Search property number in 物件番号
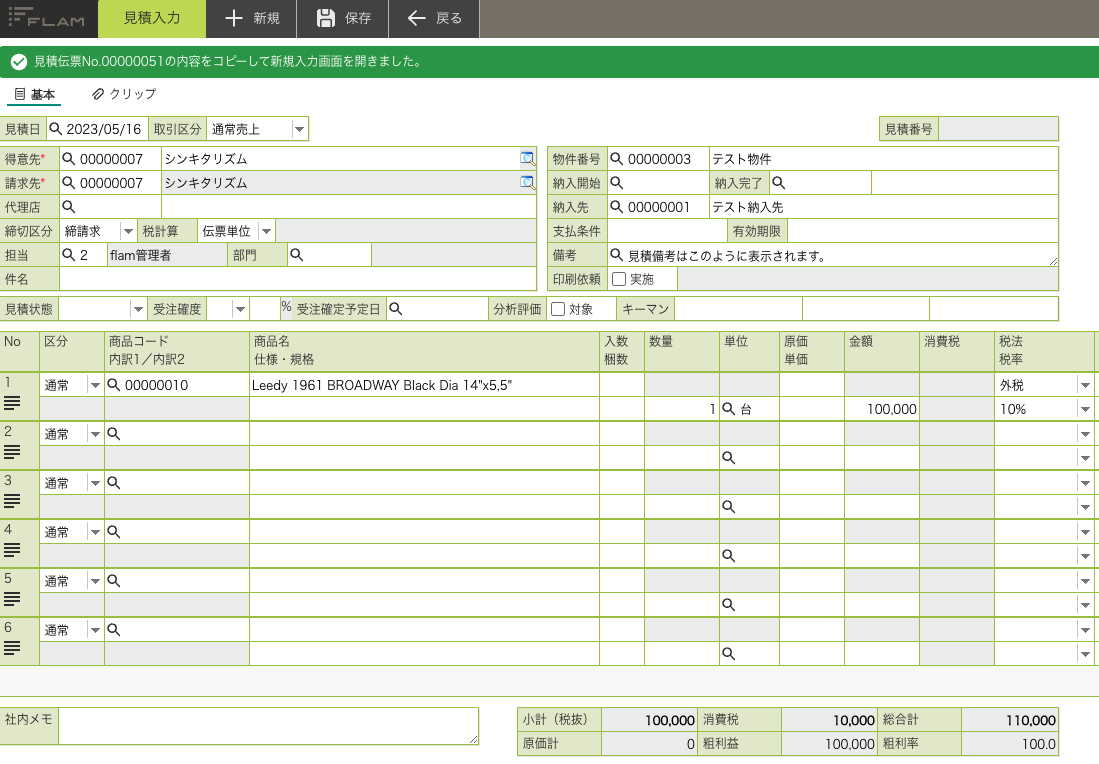Screen dimensions: 1099x764 pos(617,158)
